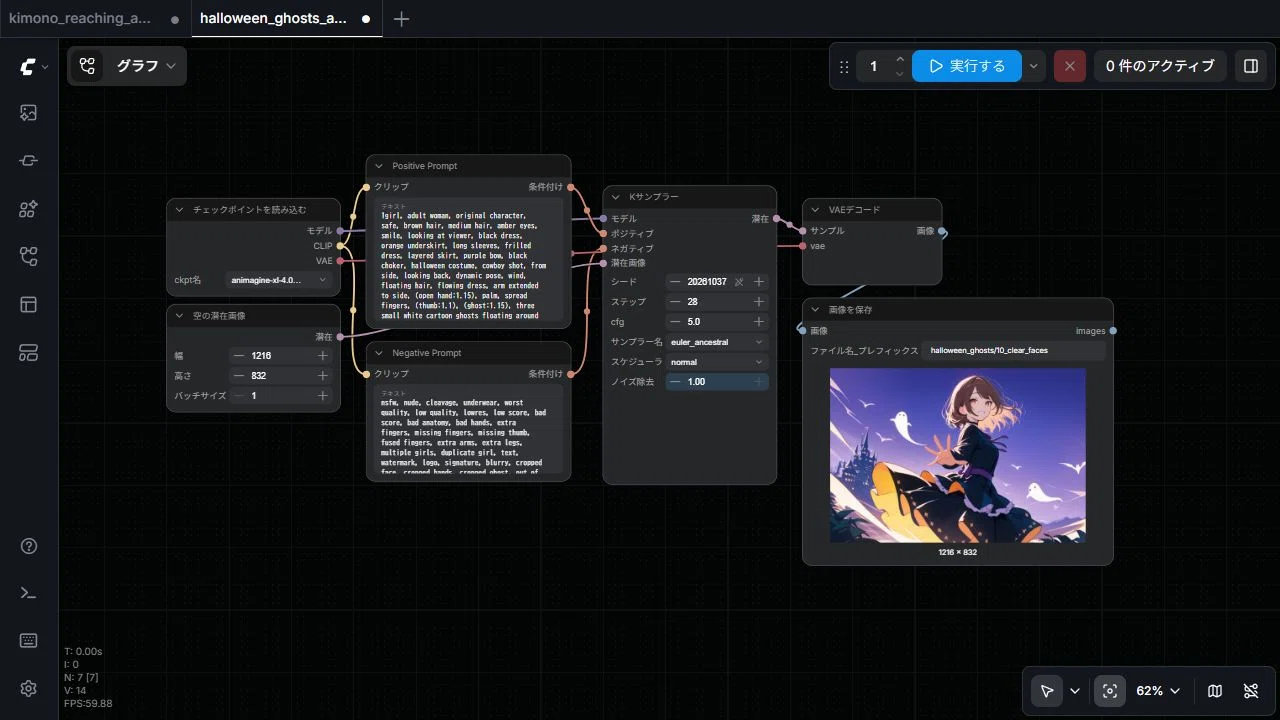The height and width of the screenshot is (720, 1280).
Task: Open the 62% zoom level dropdown
Action: 1158,691
